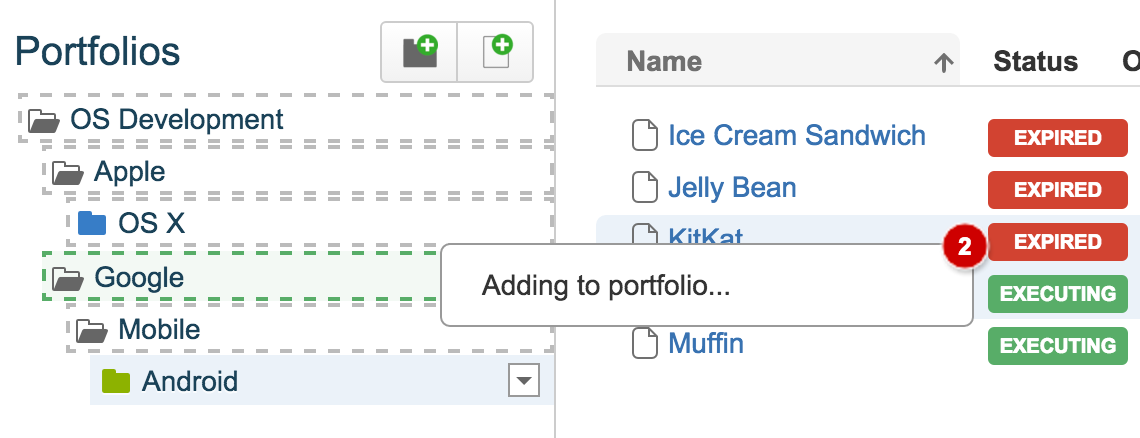Click the green Android folder icon
Screen dimensions: 1140x438
click(117, 381)
